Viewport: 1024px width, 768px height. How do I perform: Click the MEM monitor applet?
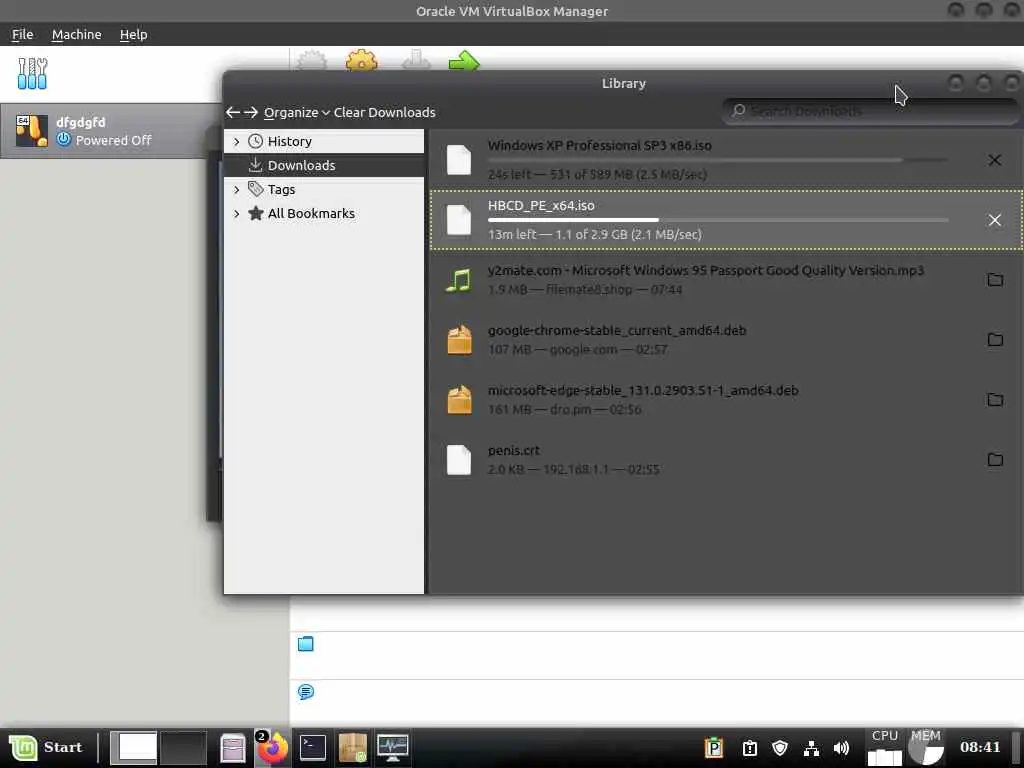[926, 748]
